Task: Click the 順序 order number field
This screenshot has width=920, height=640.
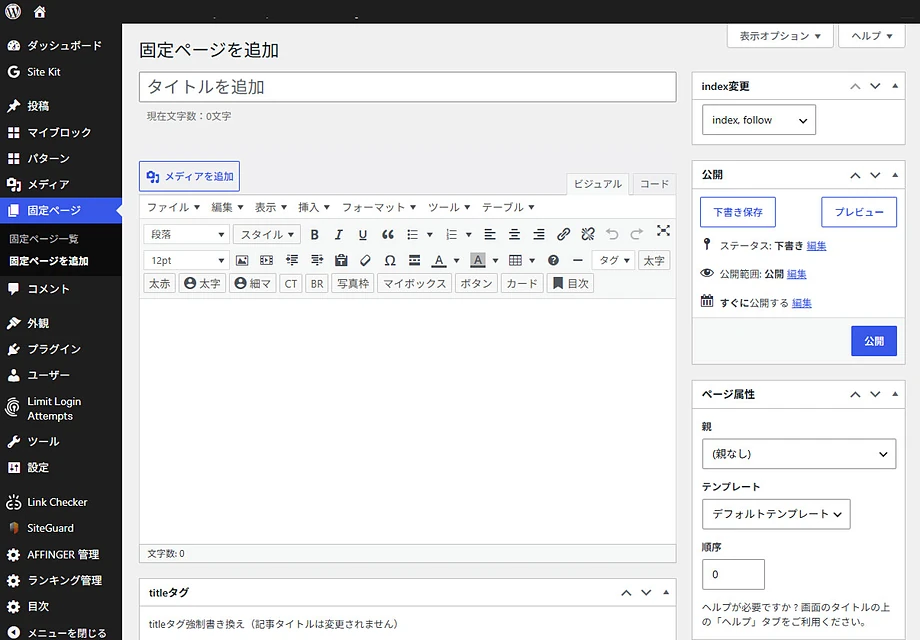Action: [733, 574]
